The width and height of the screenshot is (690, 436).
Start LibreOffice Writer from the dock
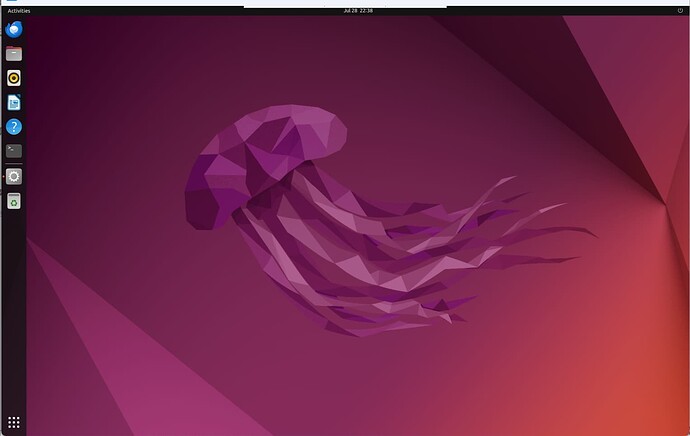click(14, 102)
